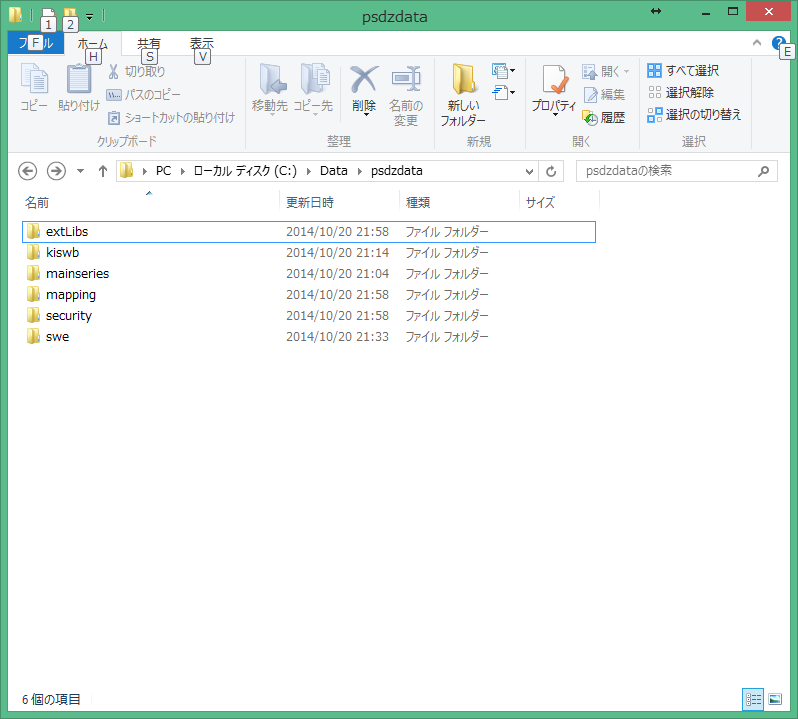798x719 pixels.
Task: Click Data in the address bar
Action: pos(334,171)
